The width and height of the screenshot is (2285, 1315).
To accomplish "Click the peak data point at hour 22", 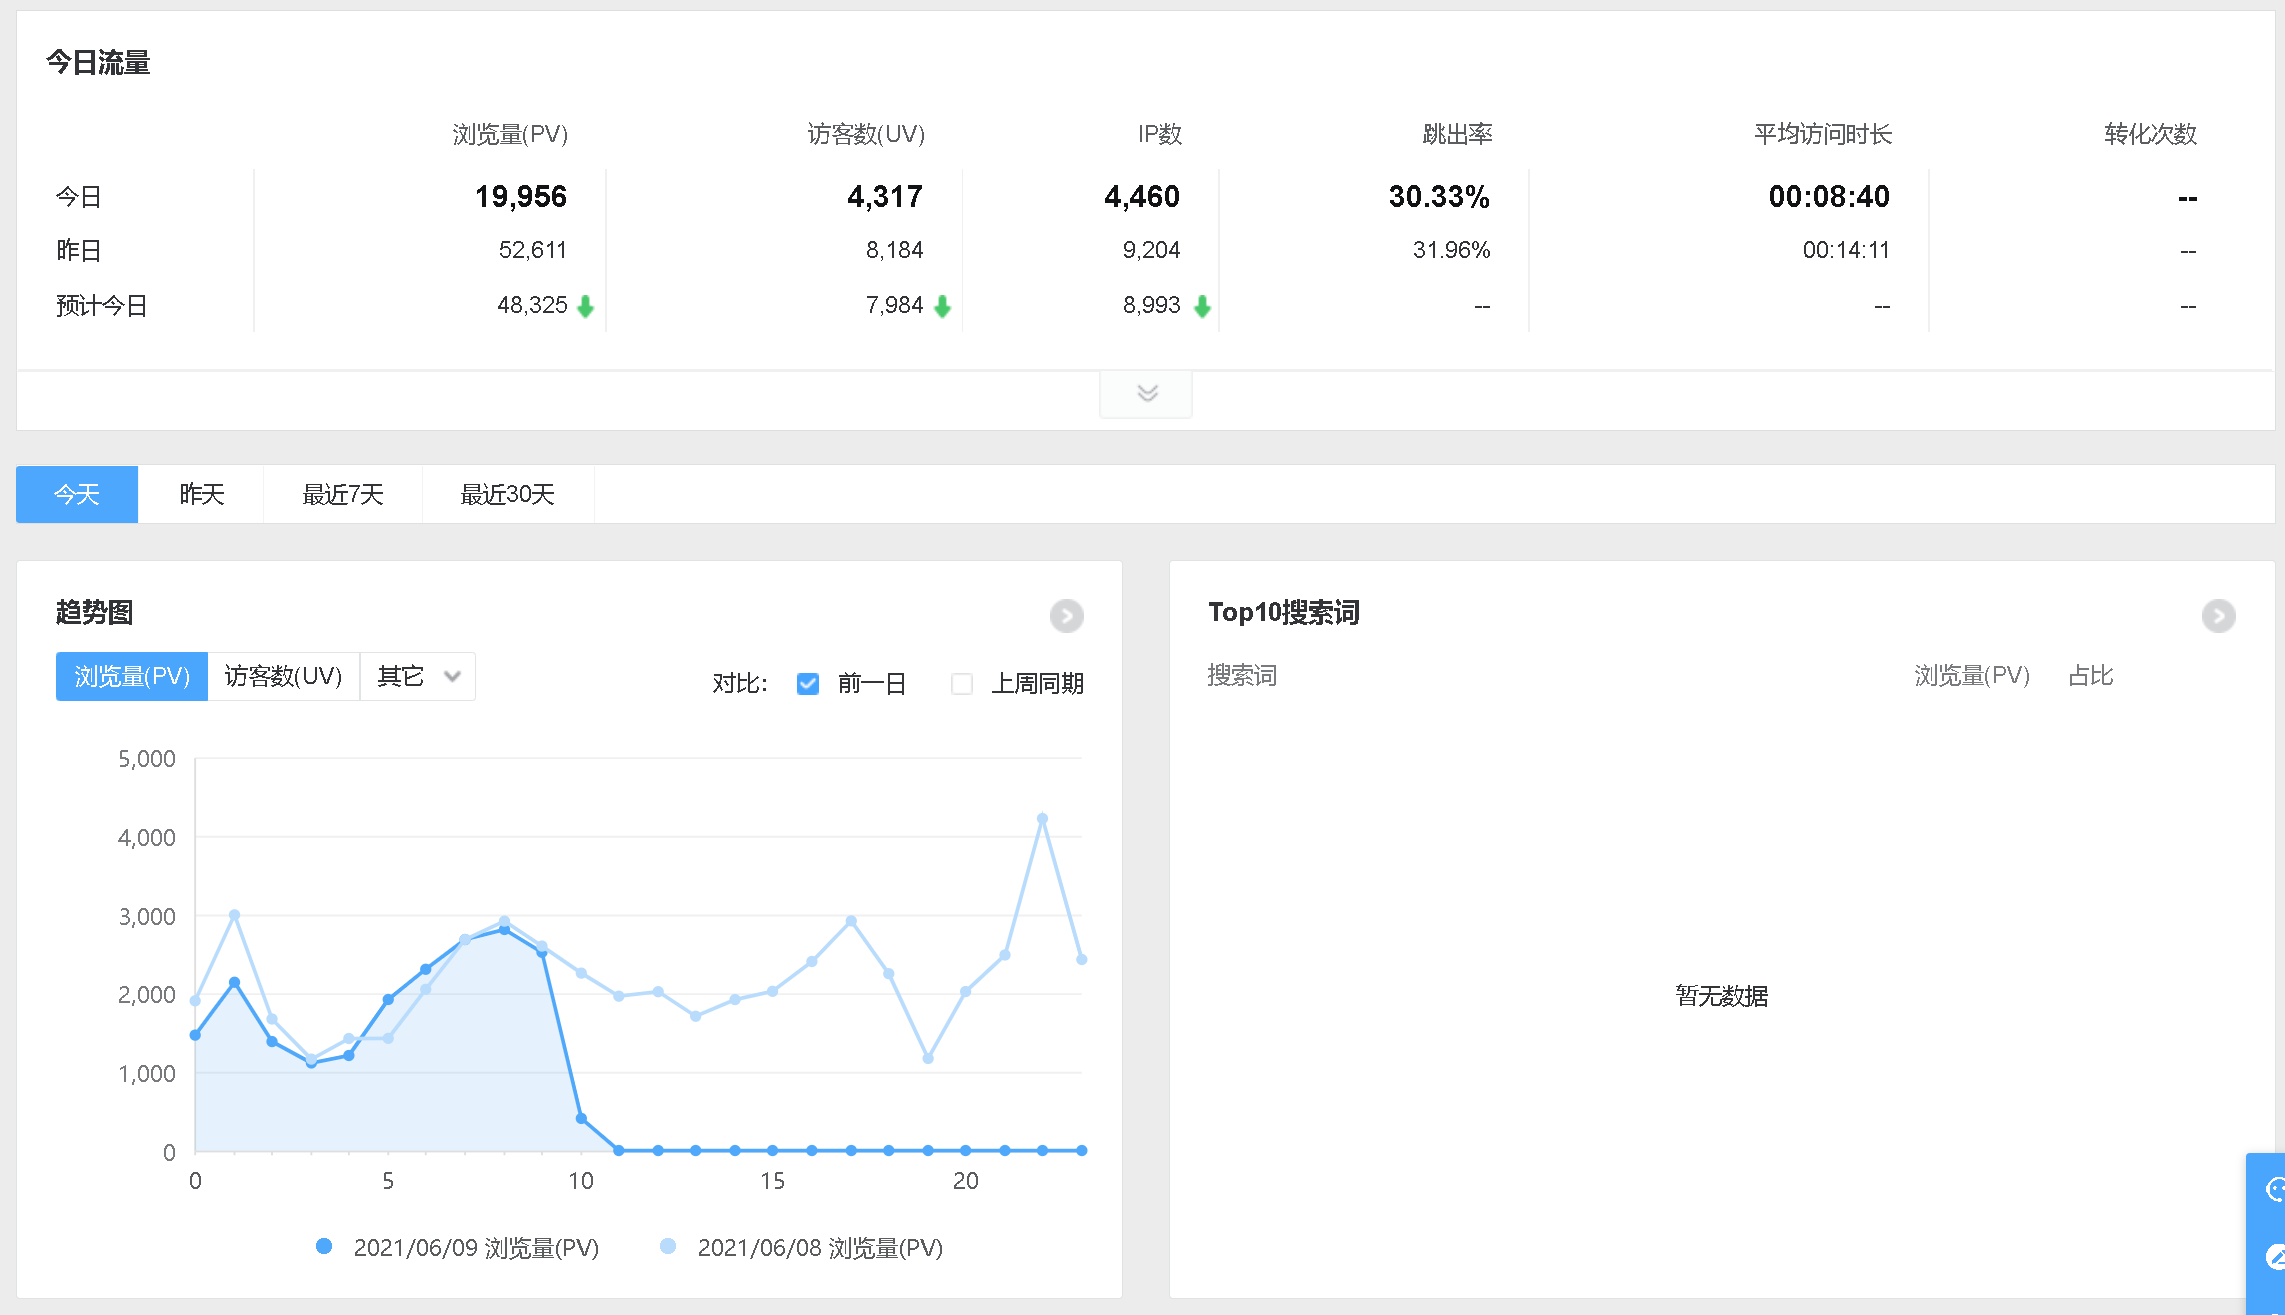I will (1042, 818).
